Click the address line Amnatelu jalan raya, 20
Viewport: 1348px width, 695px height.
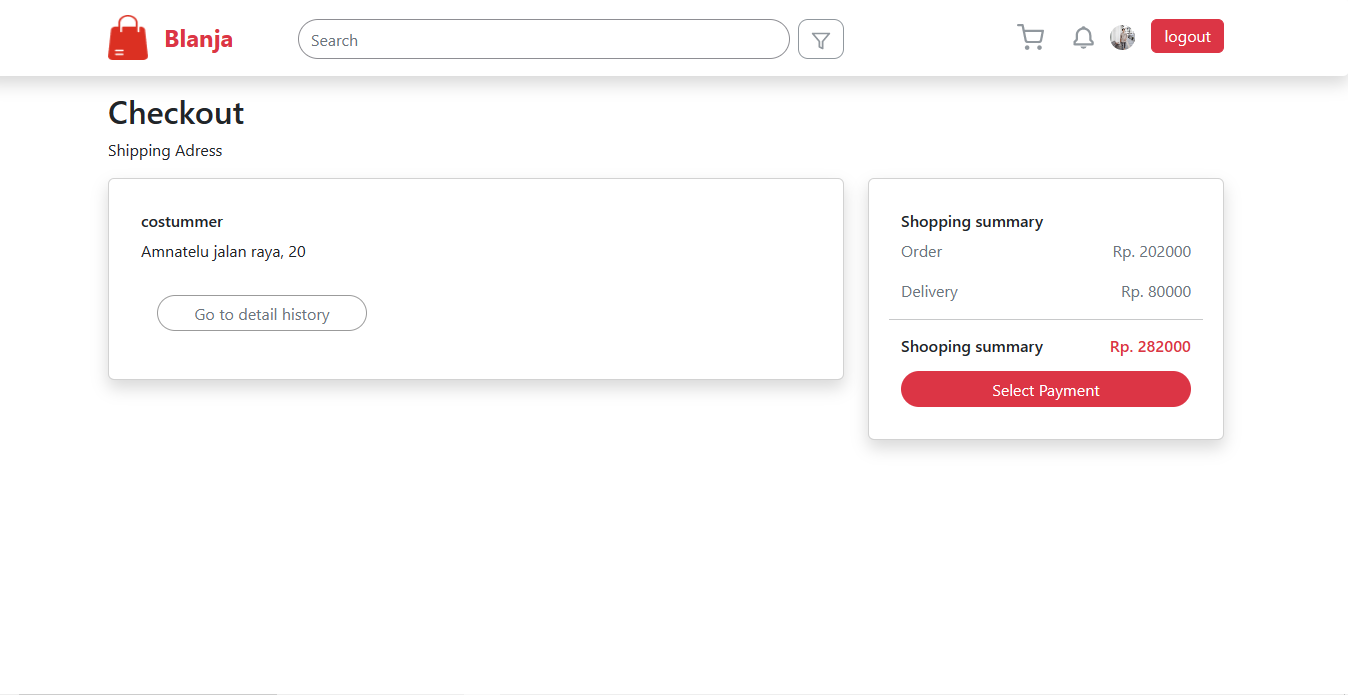point(223,251)
